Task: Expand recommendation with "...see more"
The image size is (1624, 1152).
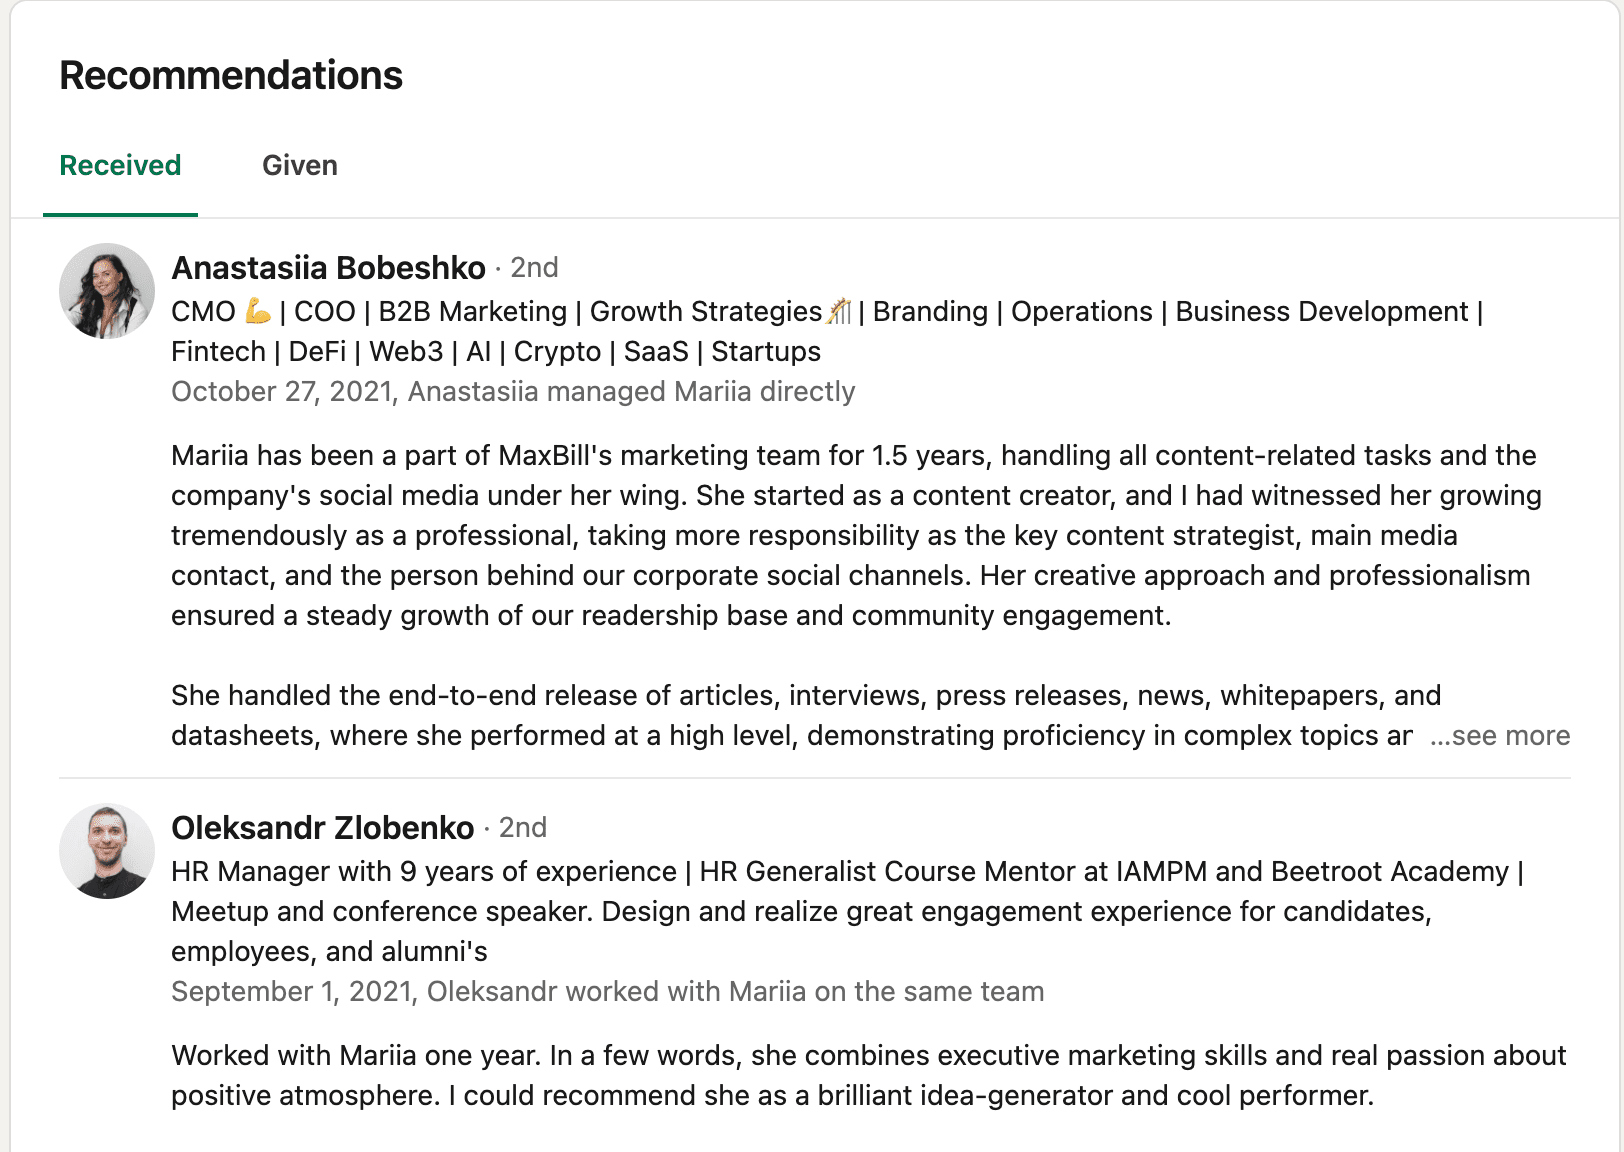Action: click(x=1500, y=736)
